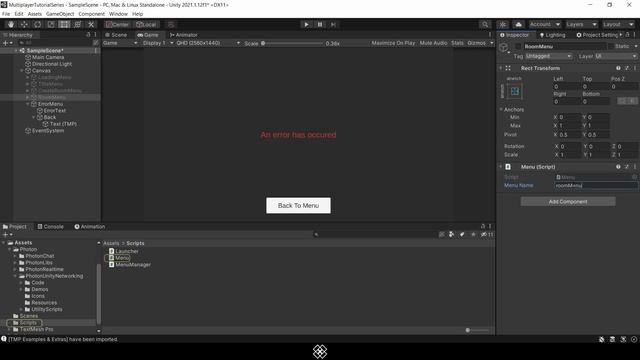This screenshot has width=640, height=360.
Task: Click the Menu Name input field
Action: (596, 185)
